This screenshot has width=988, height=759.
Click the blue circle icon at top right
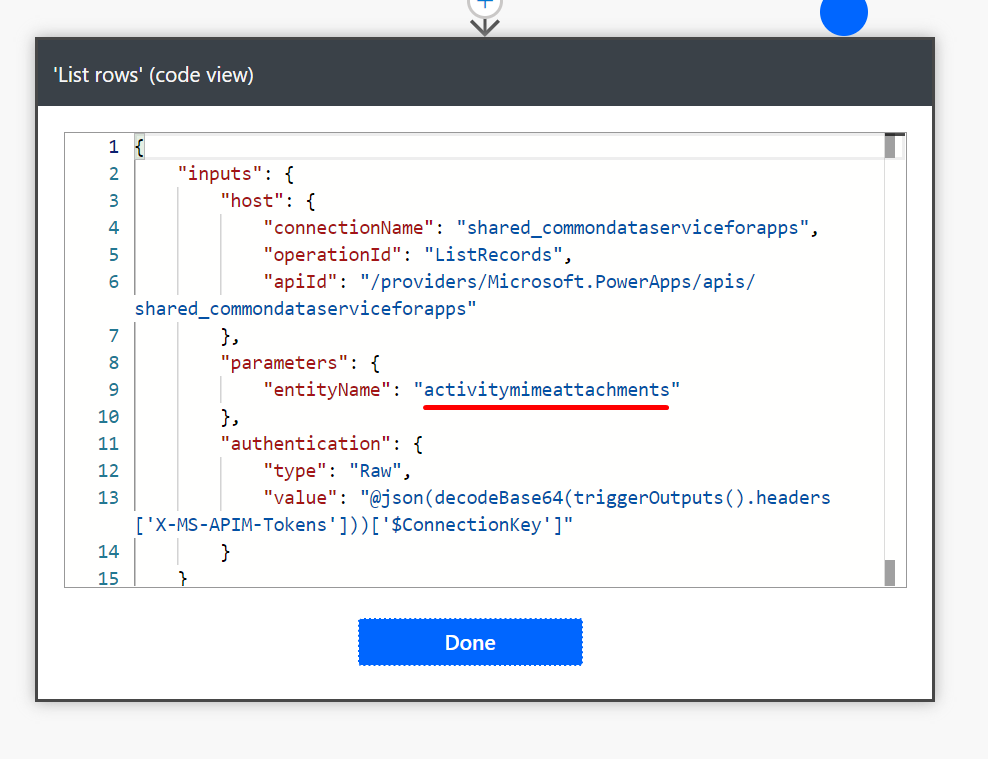843,14
